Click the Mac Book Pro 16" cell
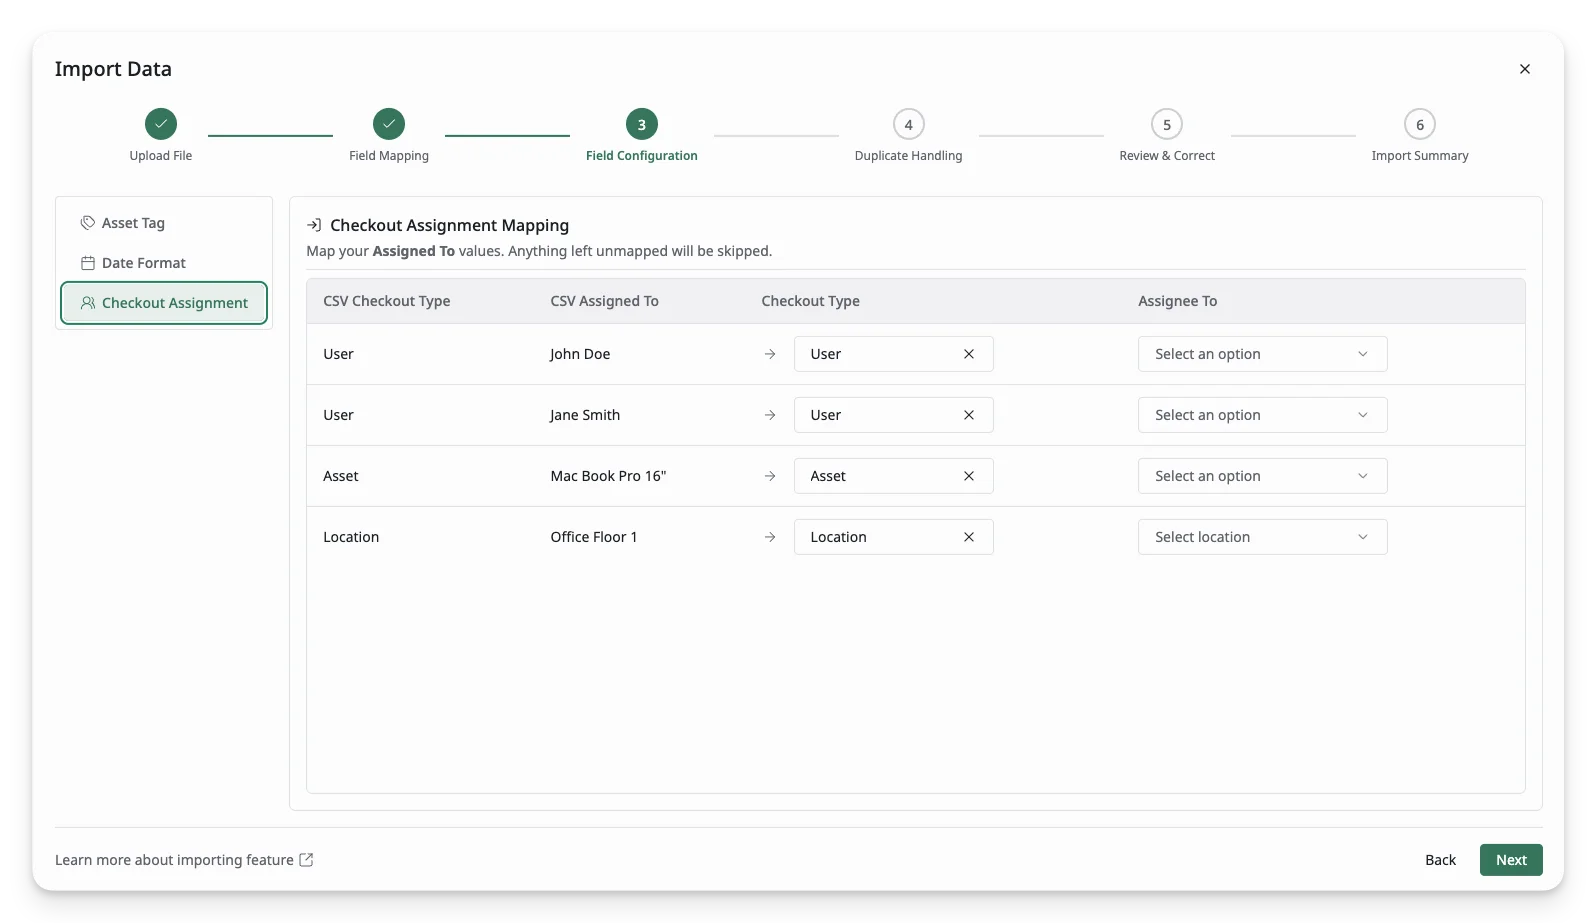 pos(608,476)
